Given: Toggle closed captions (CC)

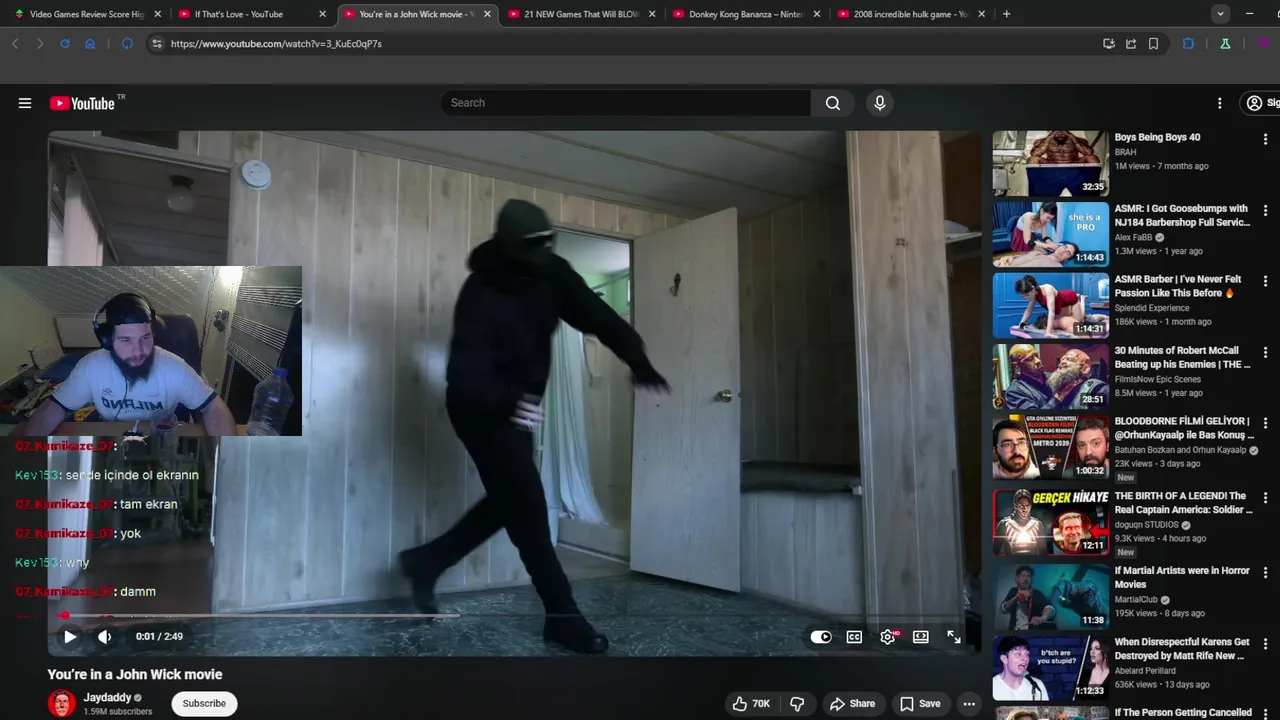Looking at the screenshot, I should coord(854,637).
